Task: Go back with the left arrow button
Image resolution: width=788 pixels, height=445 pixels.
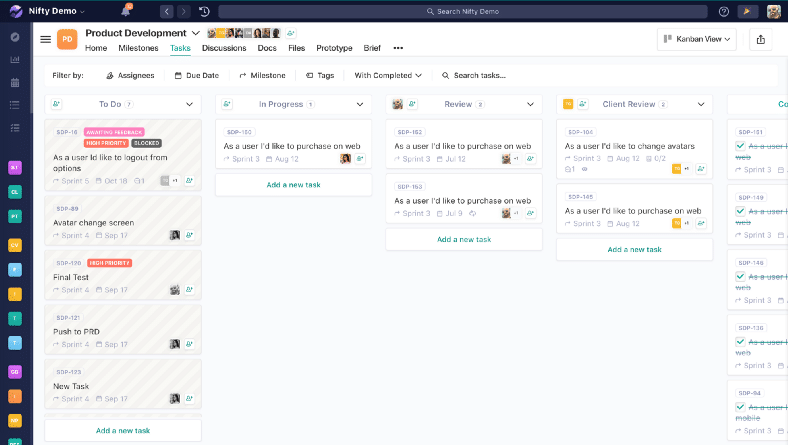Action: (x=167, y=11)
